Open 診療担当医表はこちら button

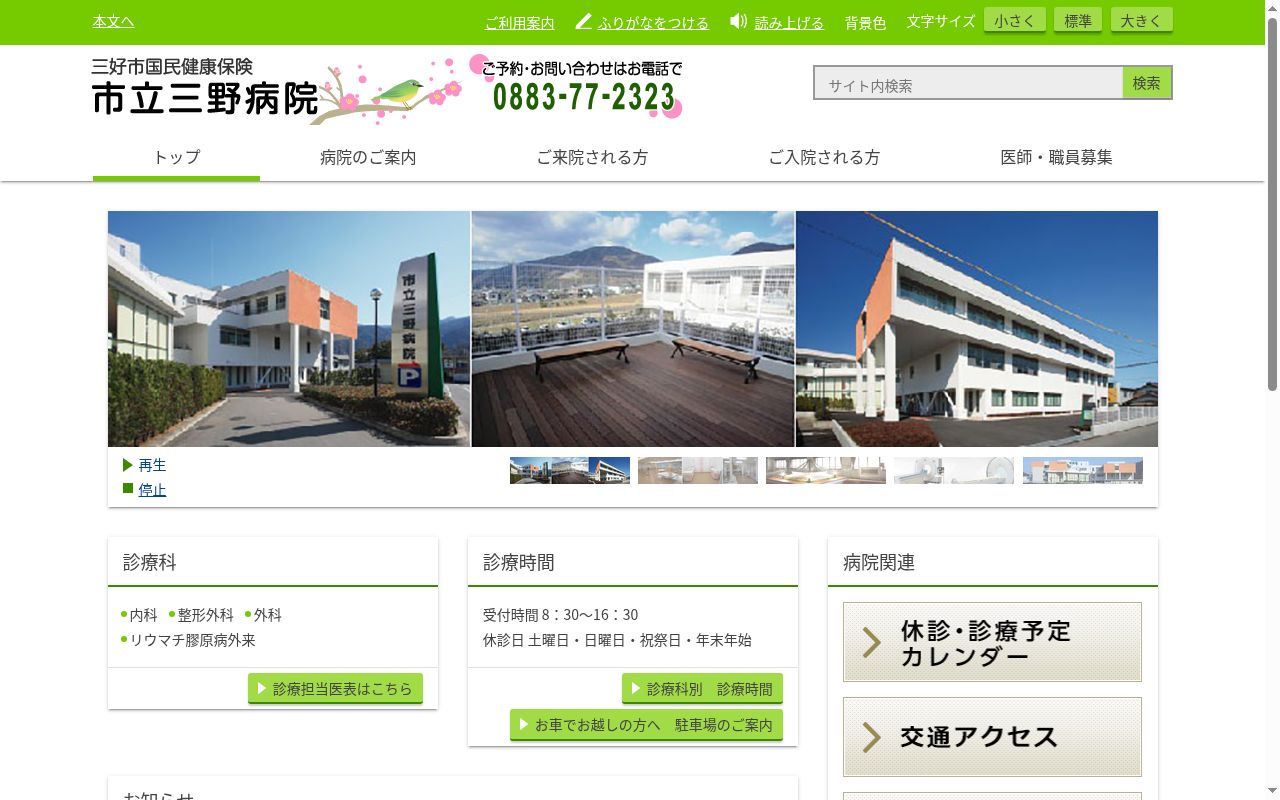pos(335,688)
